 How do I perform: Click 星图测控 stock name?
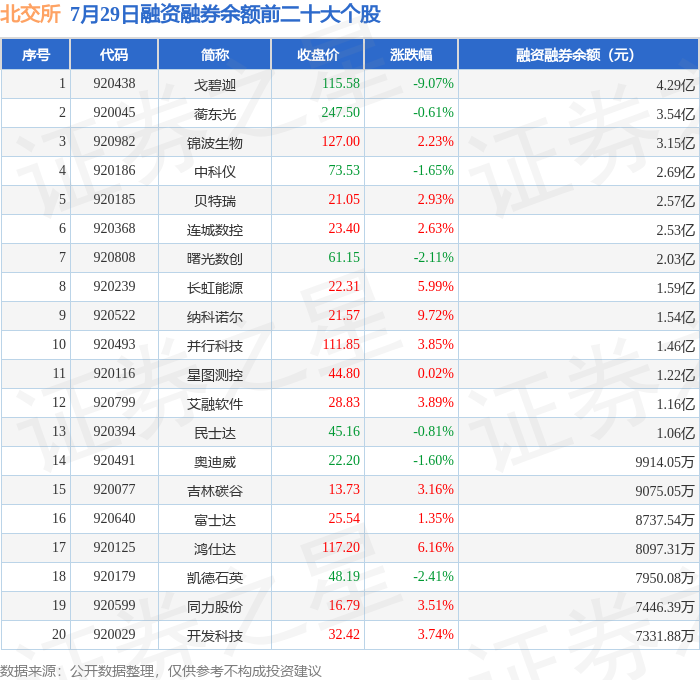(x=215, y=375)
